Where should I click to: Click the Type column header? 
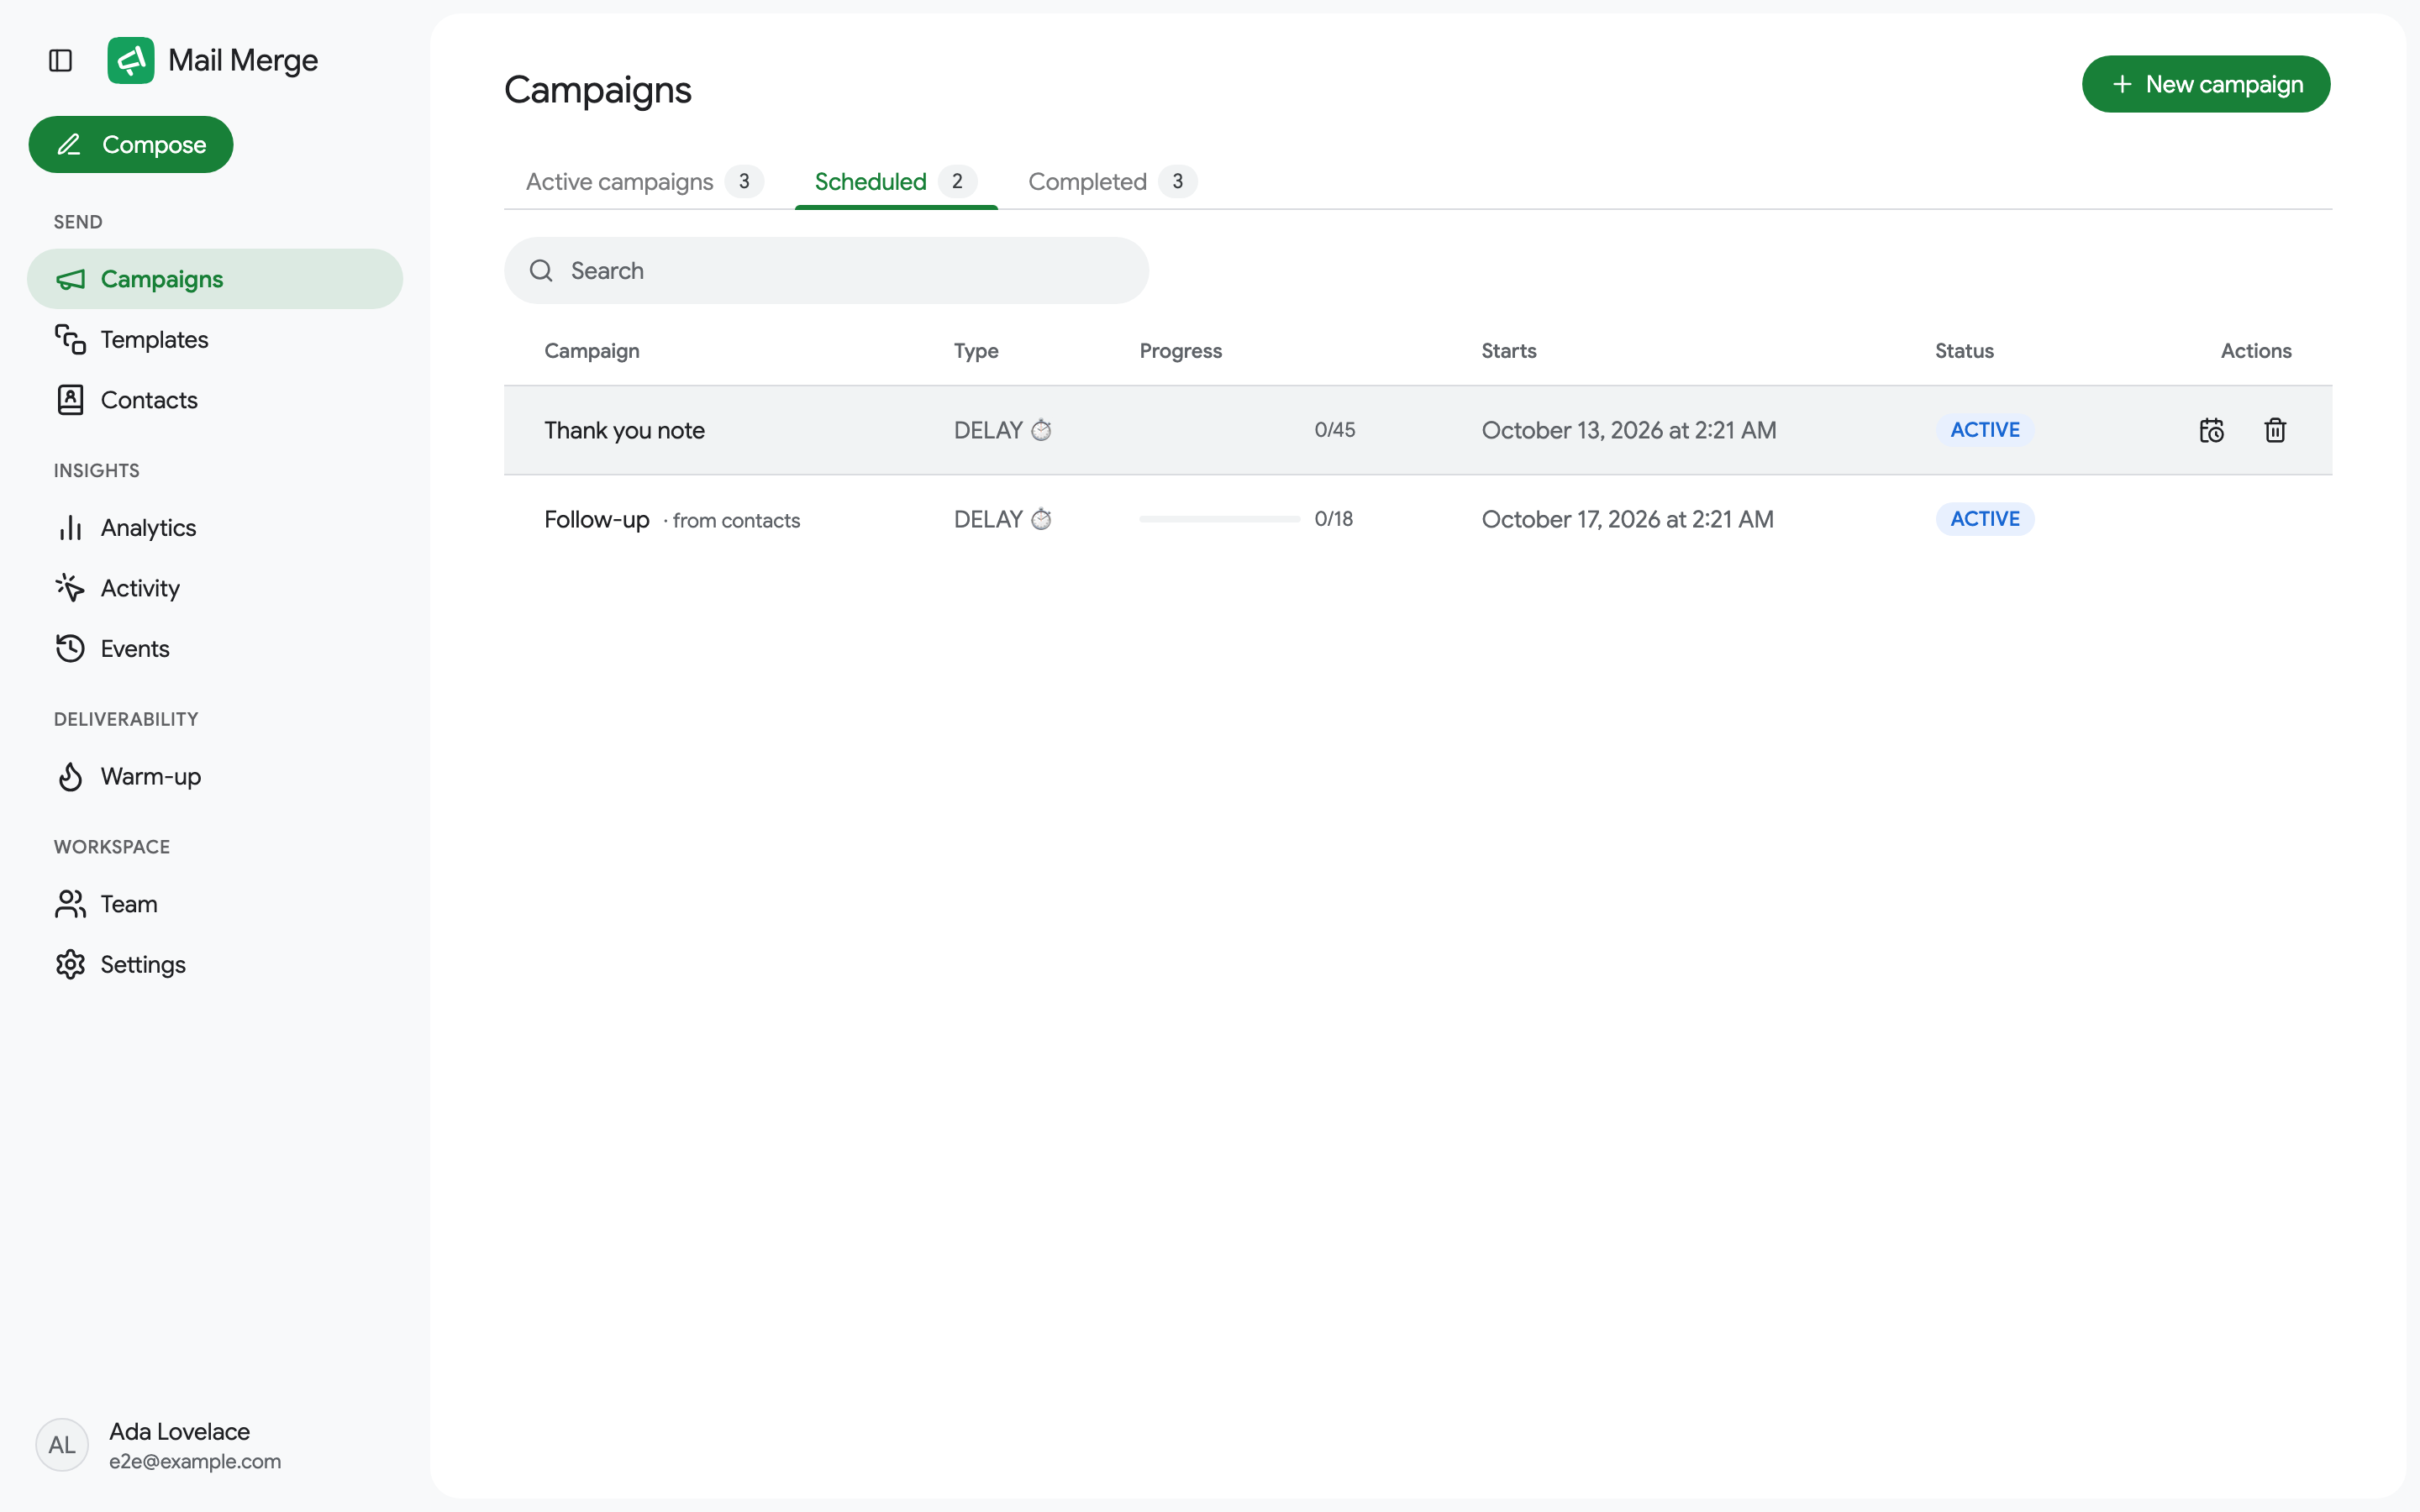[976, 351]
